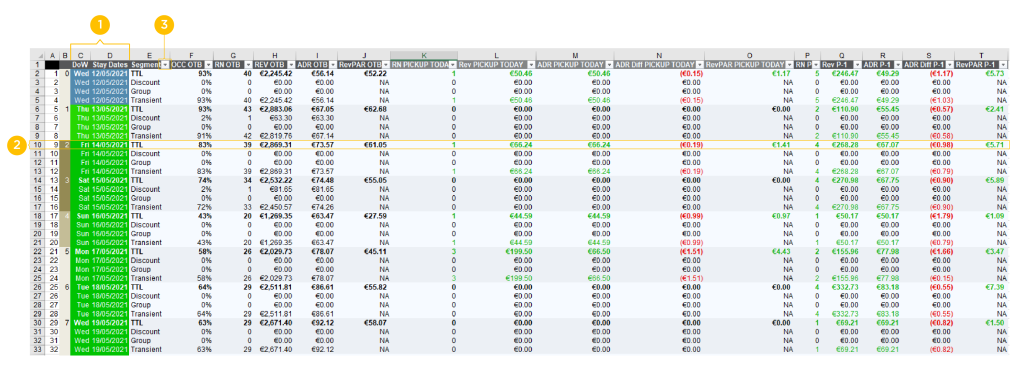The height and width of the screenshot is (376, 1024).
Task: Open the Segment column filter dropdown
Action: (165, 65)
